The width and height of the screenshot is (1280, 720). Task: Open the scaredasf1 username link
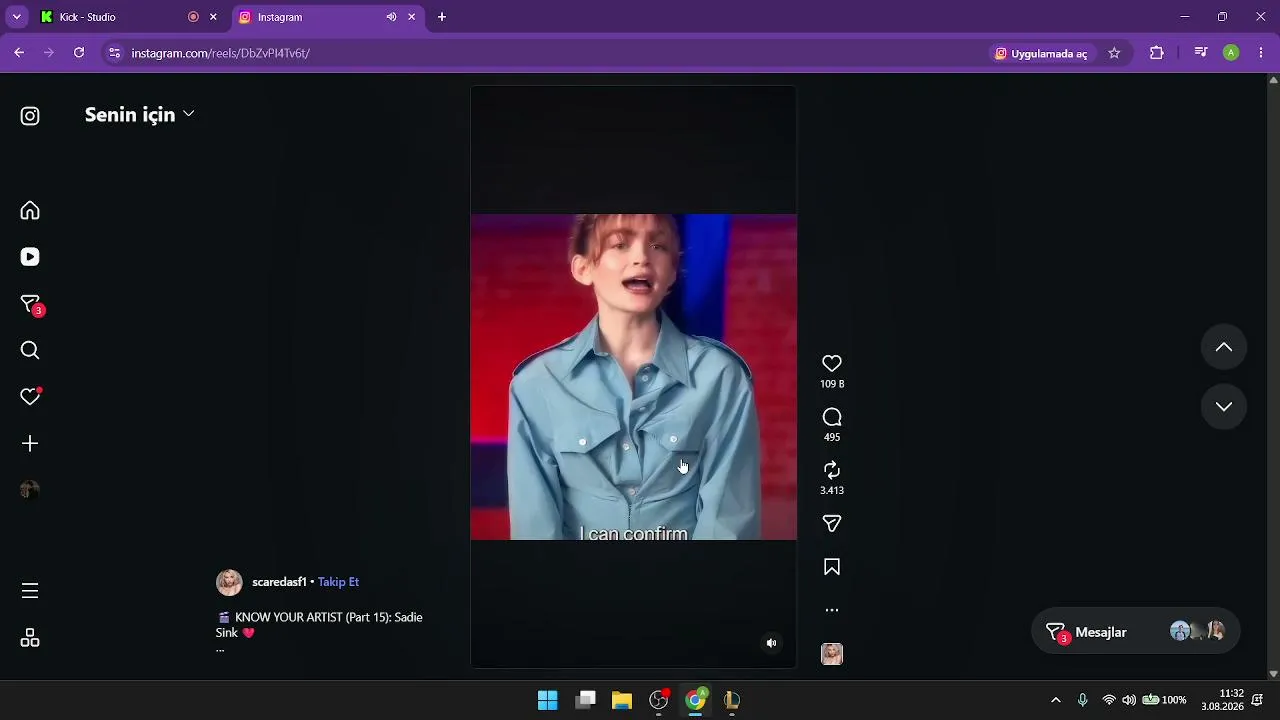279,582
